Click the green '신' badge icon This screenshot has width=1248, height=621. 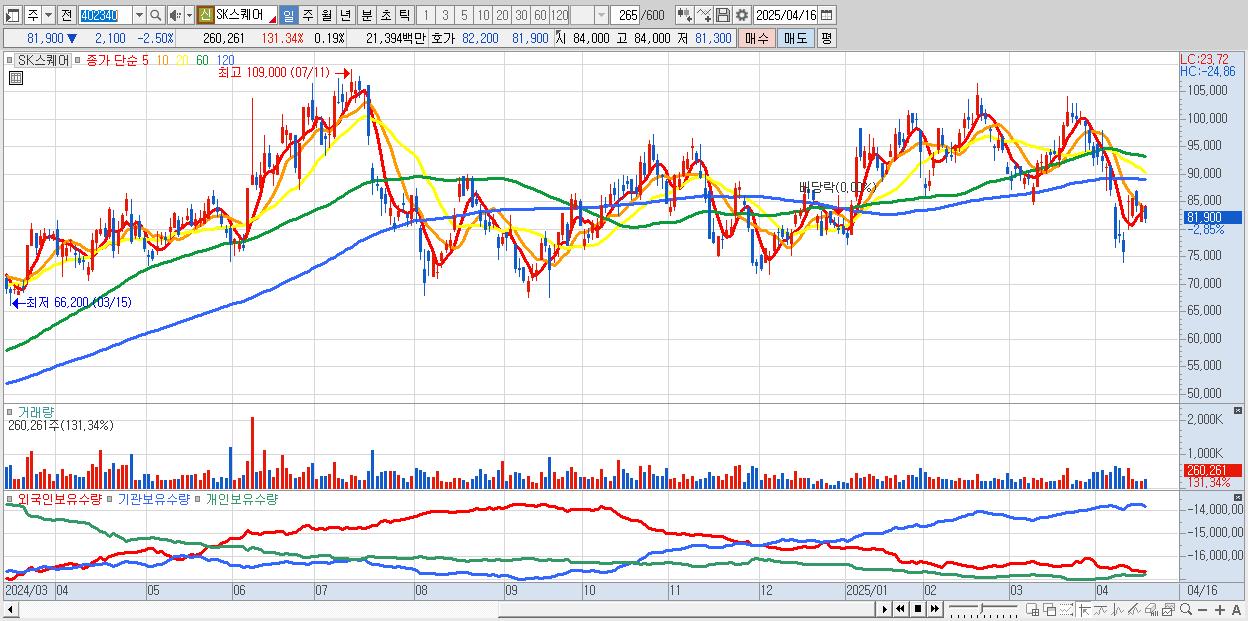[x=205, y=15]
